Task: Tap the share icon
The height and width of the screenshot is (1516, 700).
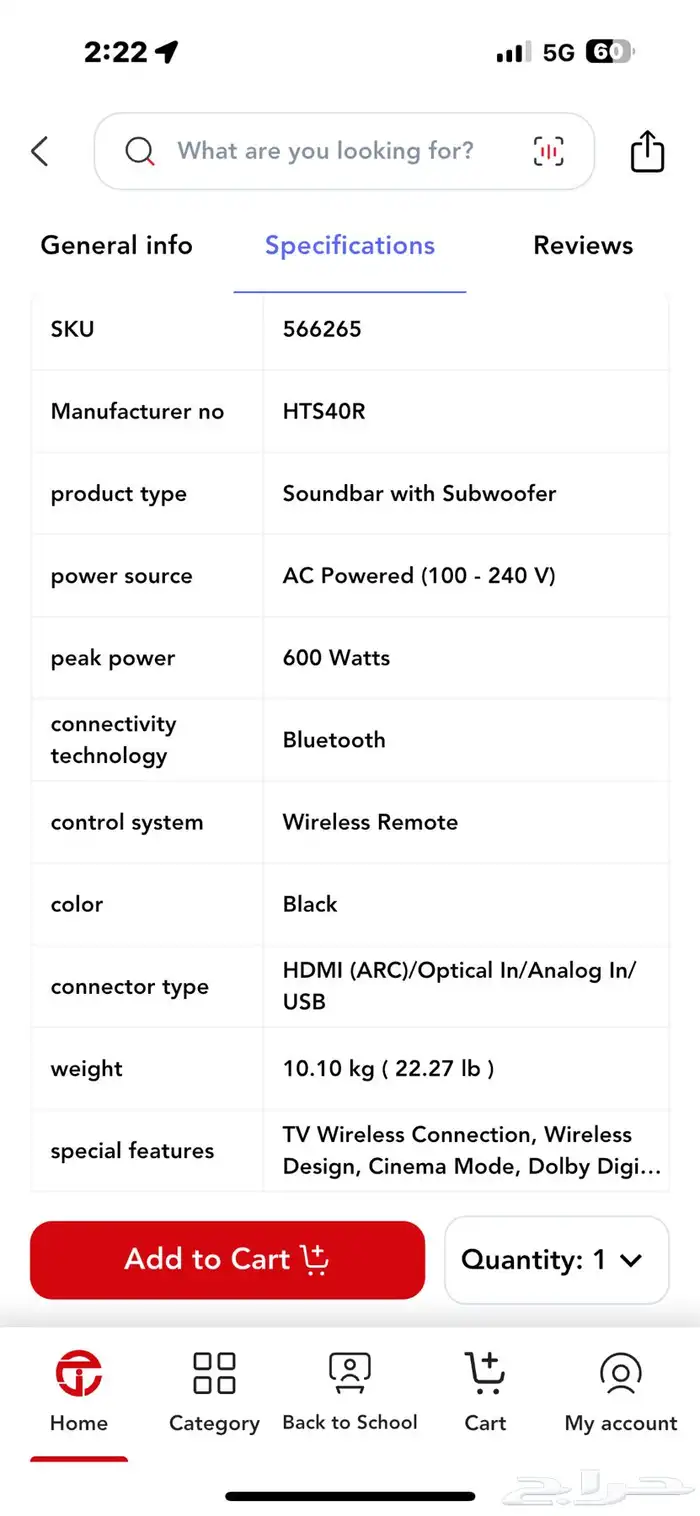Action: [647, 152]
